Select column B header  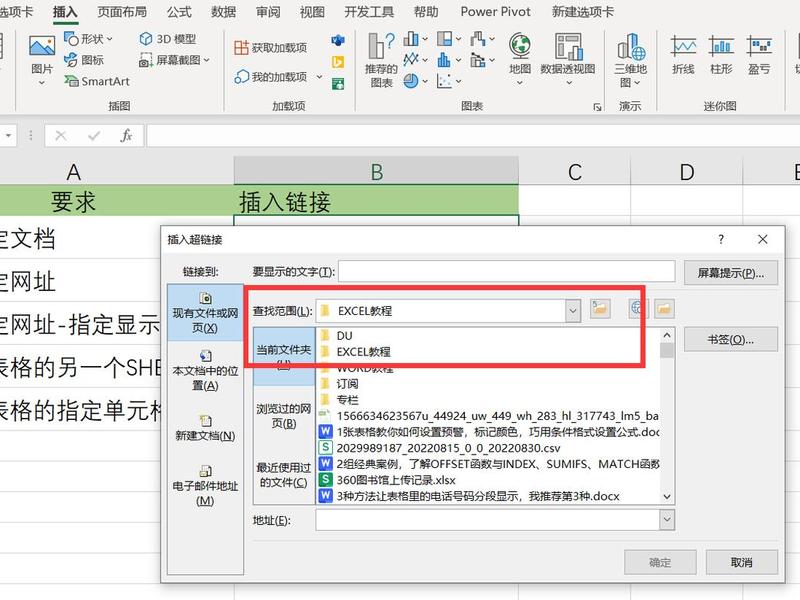[376, 171]
